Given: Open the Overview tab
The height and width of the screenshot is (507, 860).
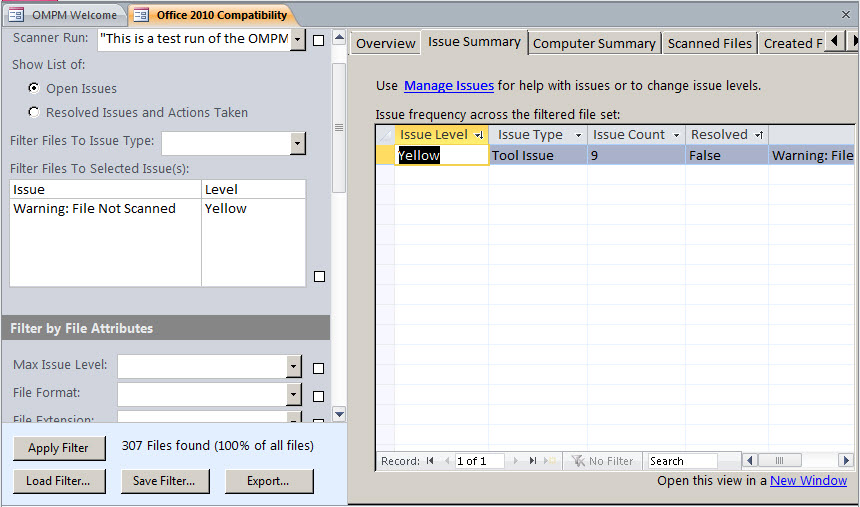Looking at the screenshot, I should [386, 43].
